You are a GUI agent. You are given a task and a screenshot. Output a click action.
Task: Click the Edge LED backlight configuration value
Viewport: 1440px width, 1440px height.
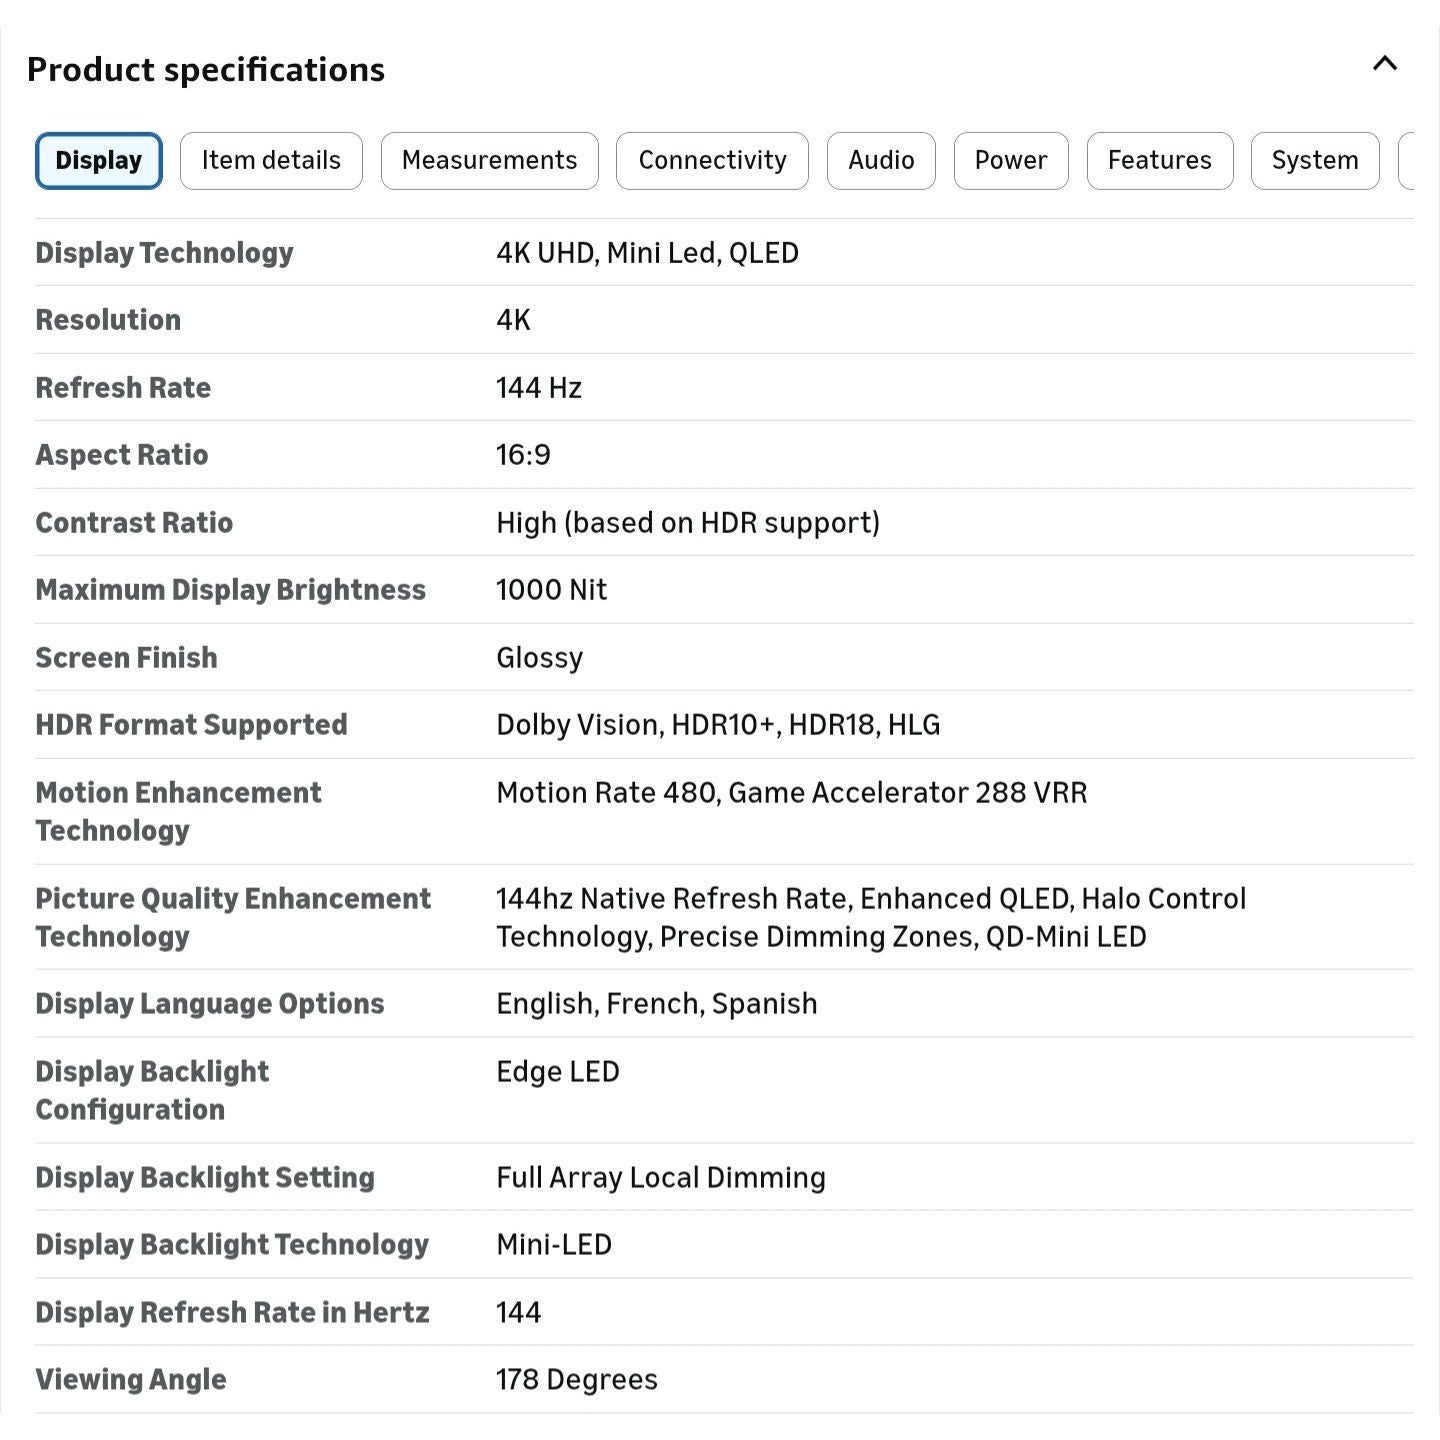point(557,1072)
